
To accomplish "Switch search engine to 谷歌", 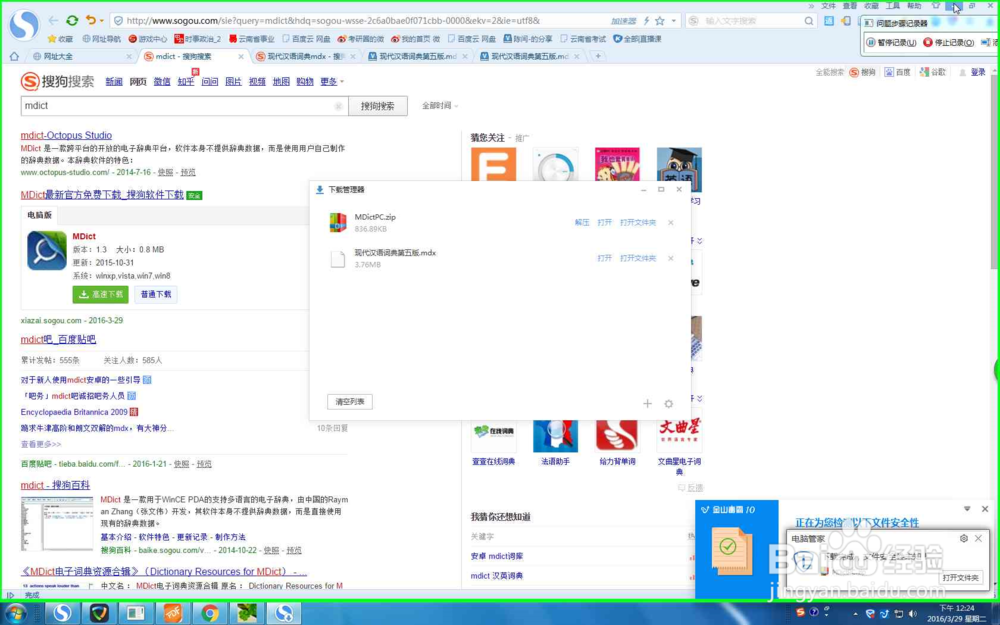I will [933, 73].
